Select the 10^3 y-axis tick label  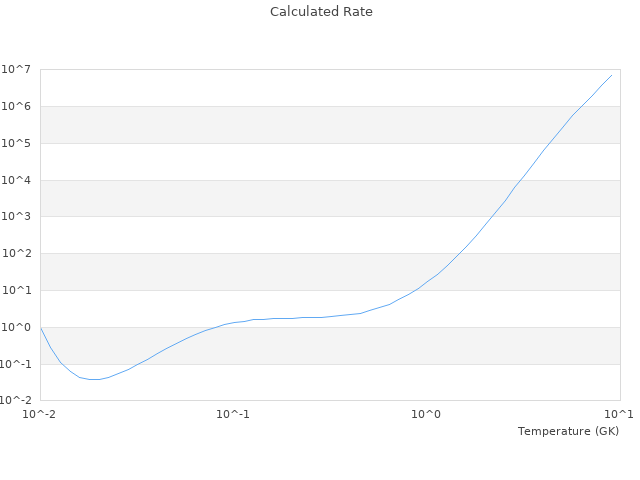click(17, 217)
